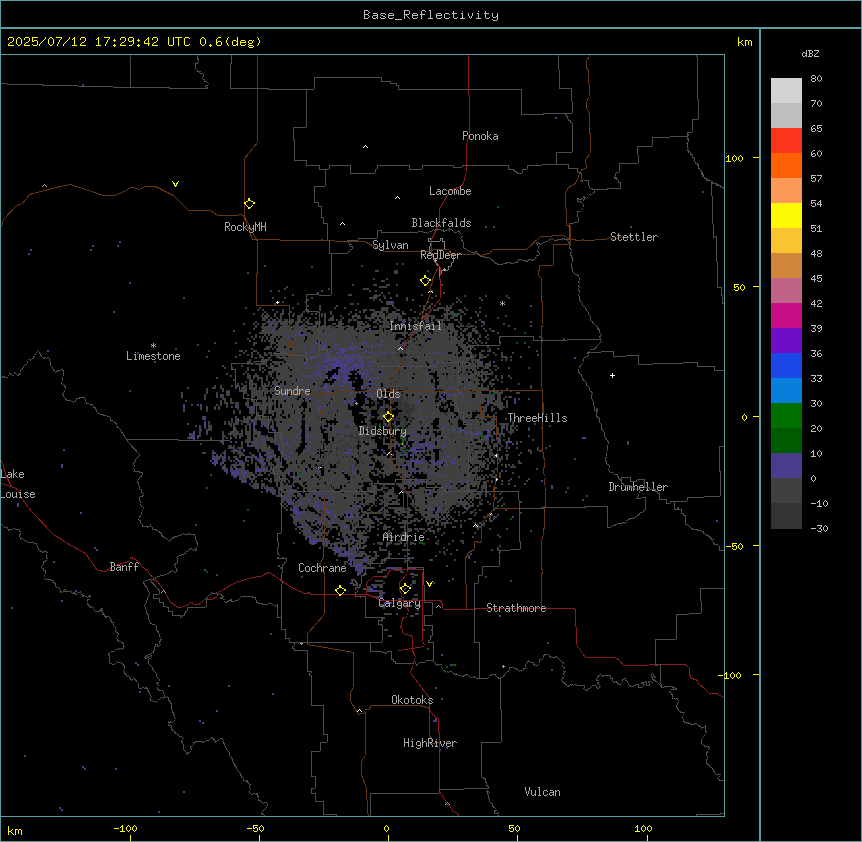Click the yellow V marker east of Calgary

(429, 584)
